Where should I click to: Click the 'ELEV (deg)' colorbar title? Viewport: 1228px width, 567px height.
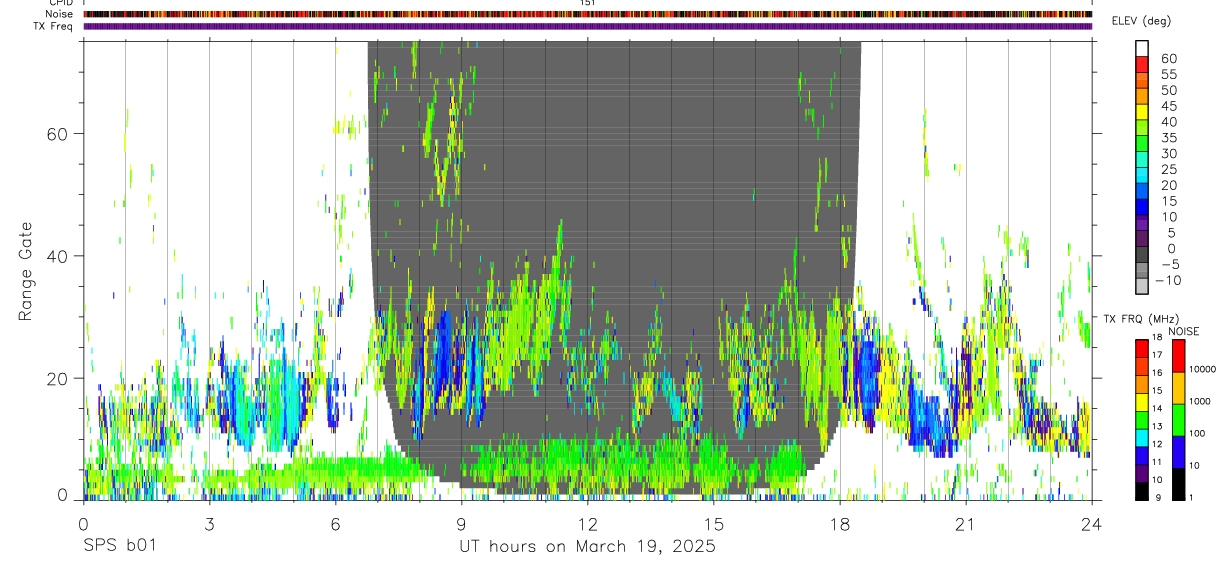point(1141,21)
